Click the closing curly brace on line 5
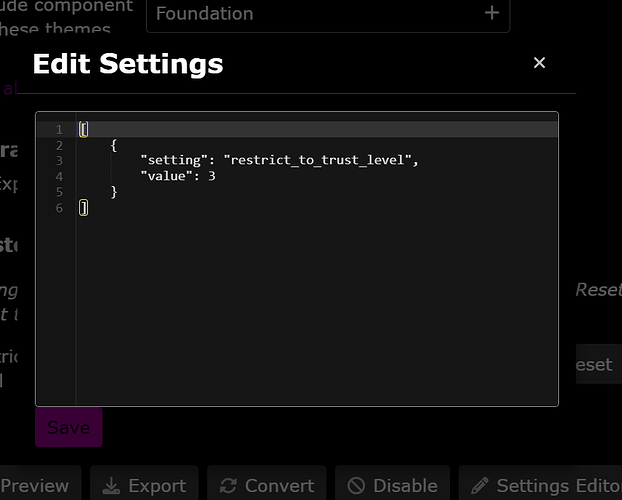622x500 pixels. pyautogui.click(x=114, y=192)
